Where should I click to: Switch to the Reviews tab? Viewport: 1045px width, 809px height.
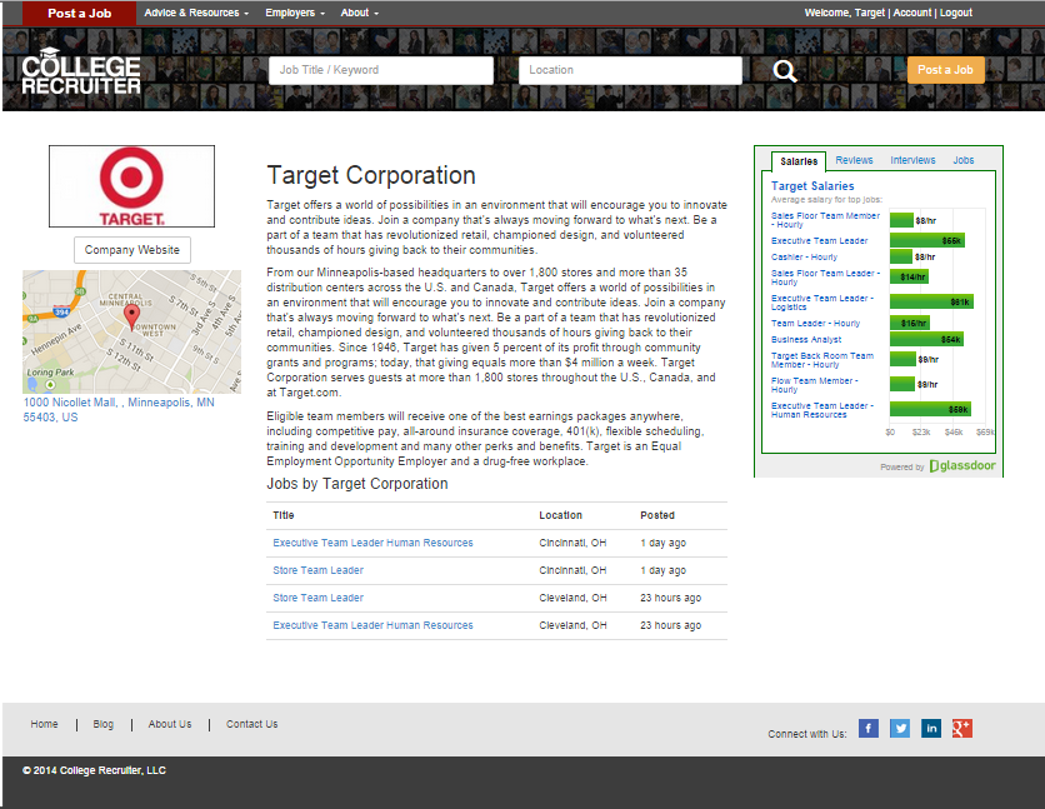click(x=854, y=161)
